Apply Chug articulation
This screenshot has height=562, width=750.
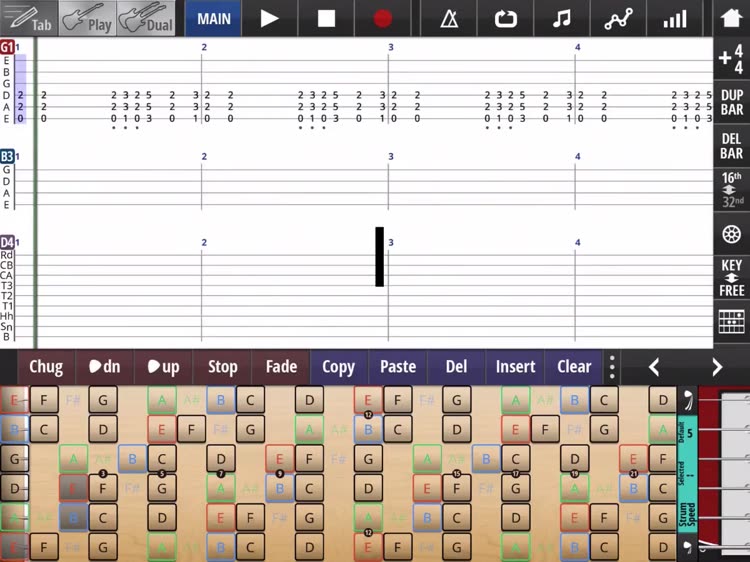(46, 367)
